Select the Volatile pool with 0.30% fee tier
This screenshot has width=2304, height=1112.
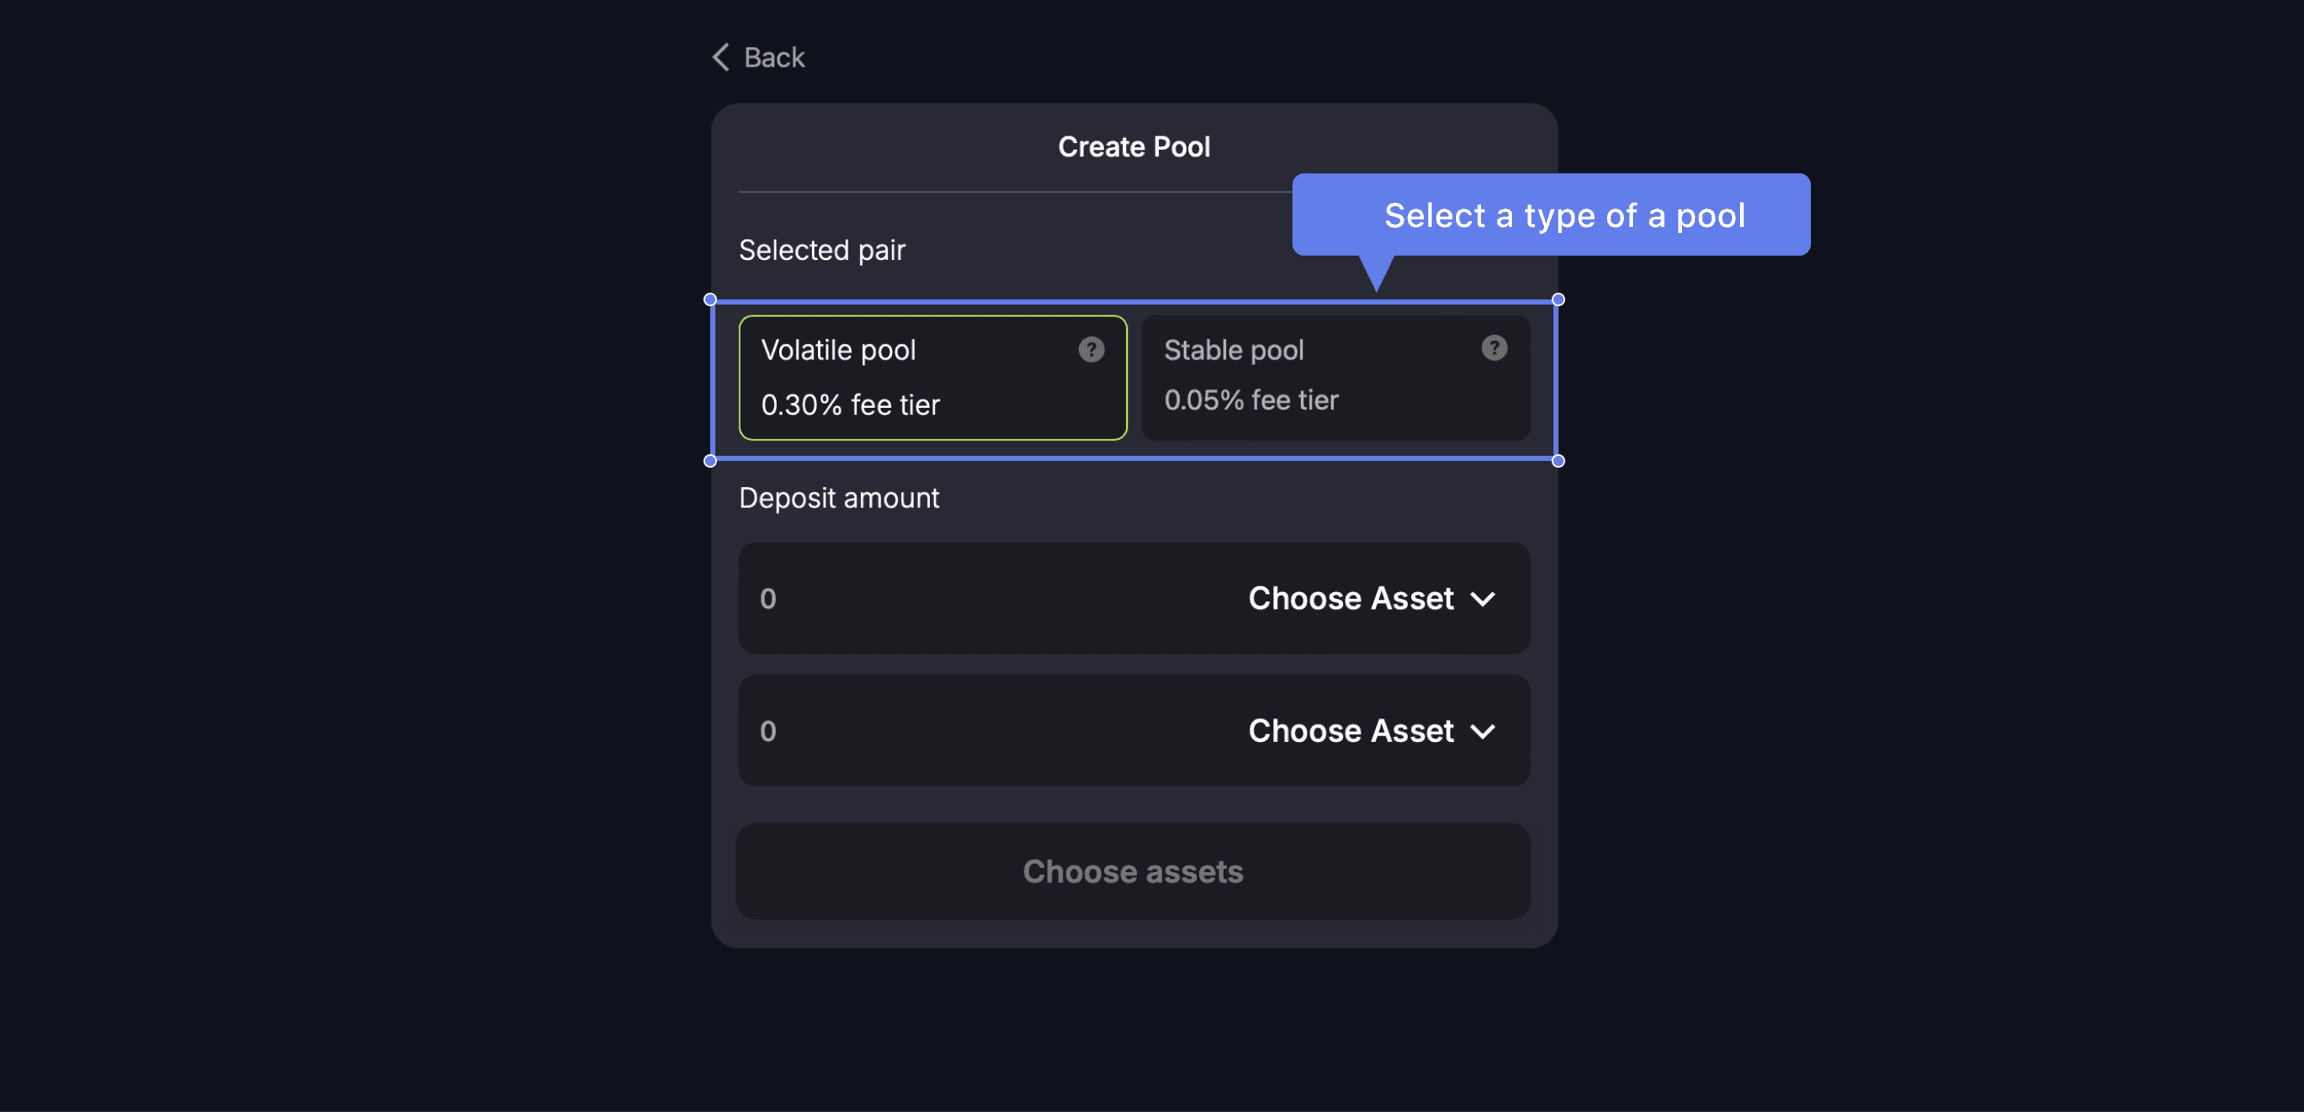pyautogui.click(x=932, y=378)
